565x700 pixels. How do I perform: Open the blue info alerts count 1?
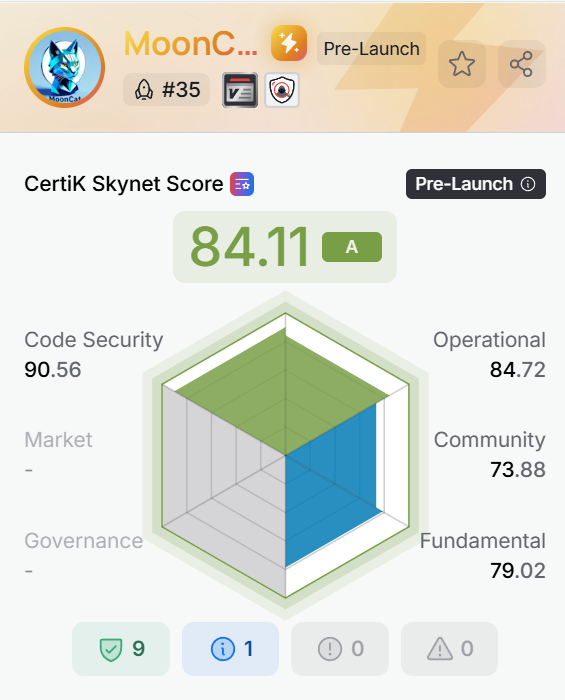coord(230,649)
